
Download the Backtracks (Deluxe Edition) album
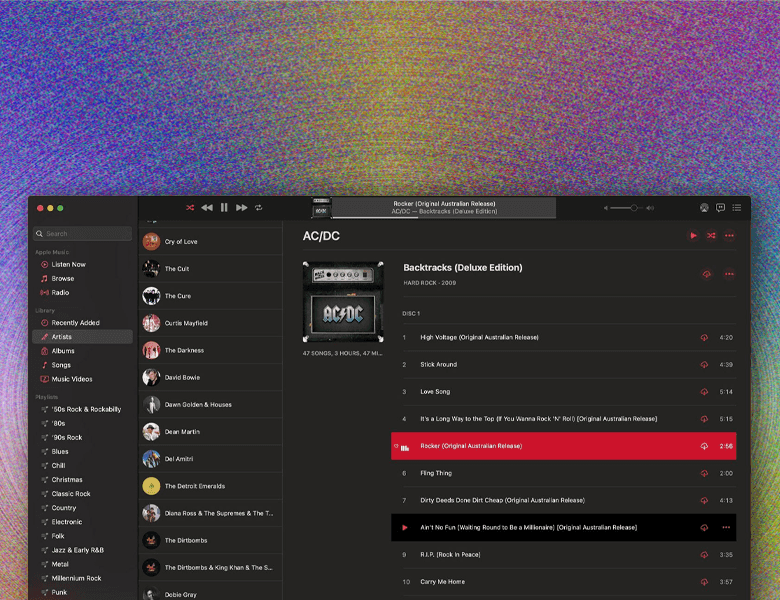[x=707, y=274]
